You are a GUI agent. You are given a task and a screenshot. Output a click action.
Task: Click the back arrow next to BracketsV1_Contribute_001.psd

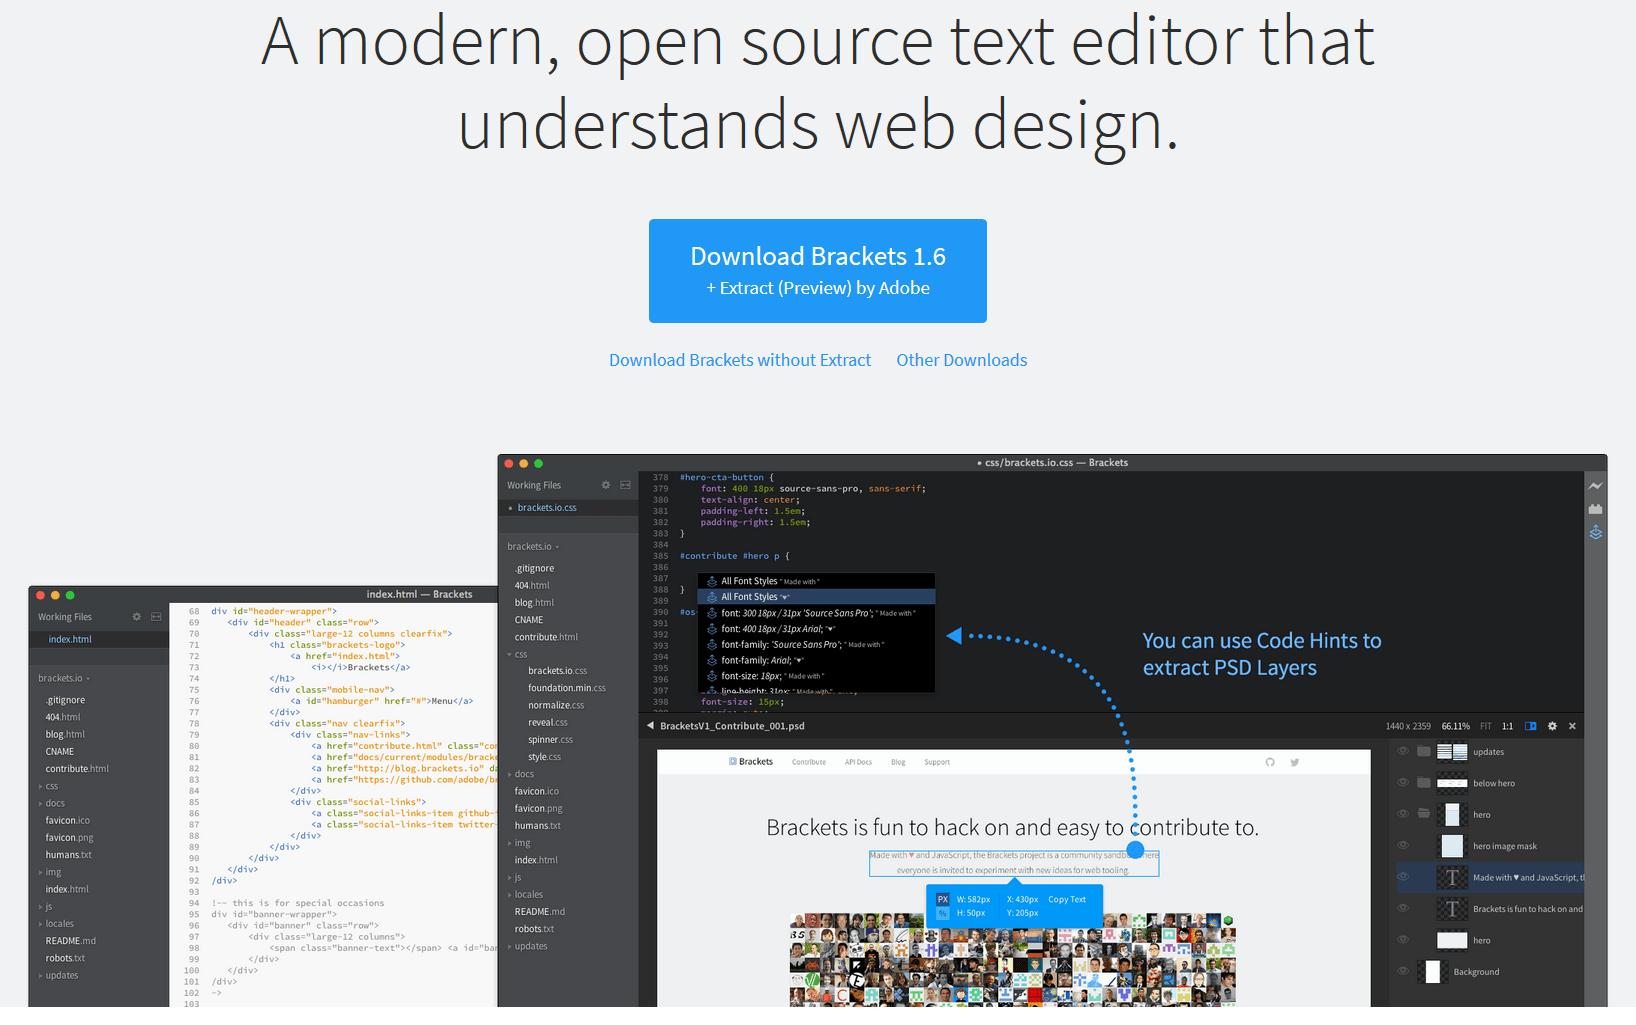click(650, 726)
